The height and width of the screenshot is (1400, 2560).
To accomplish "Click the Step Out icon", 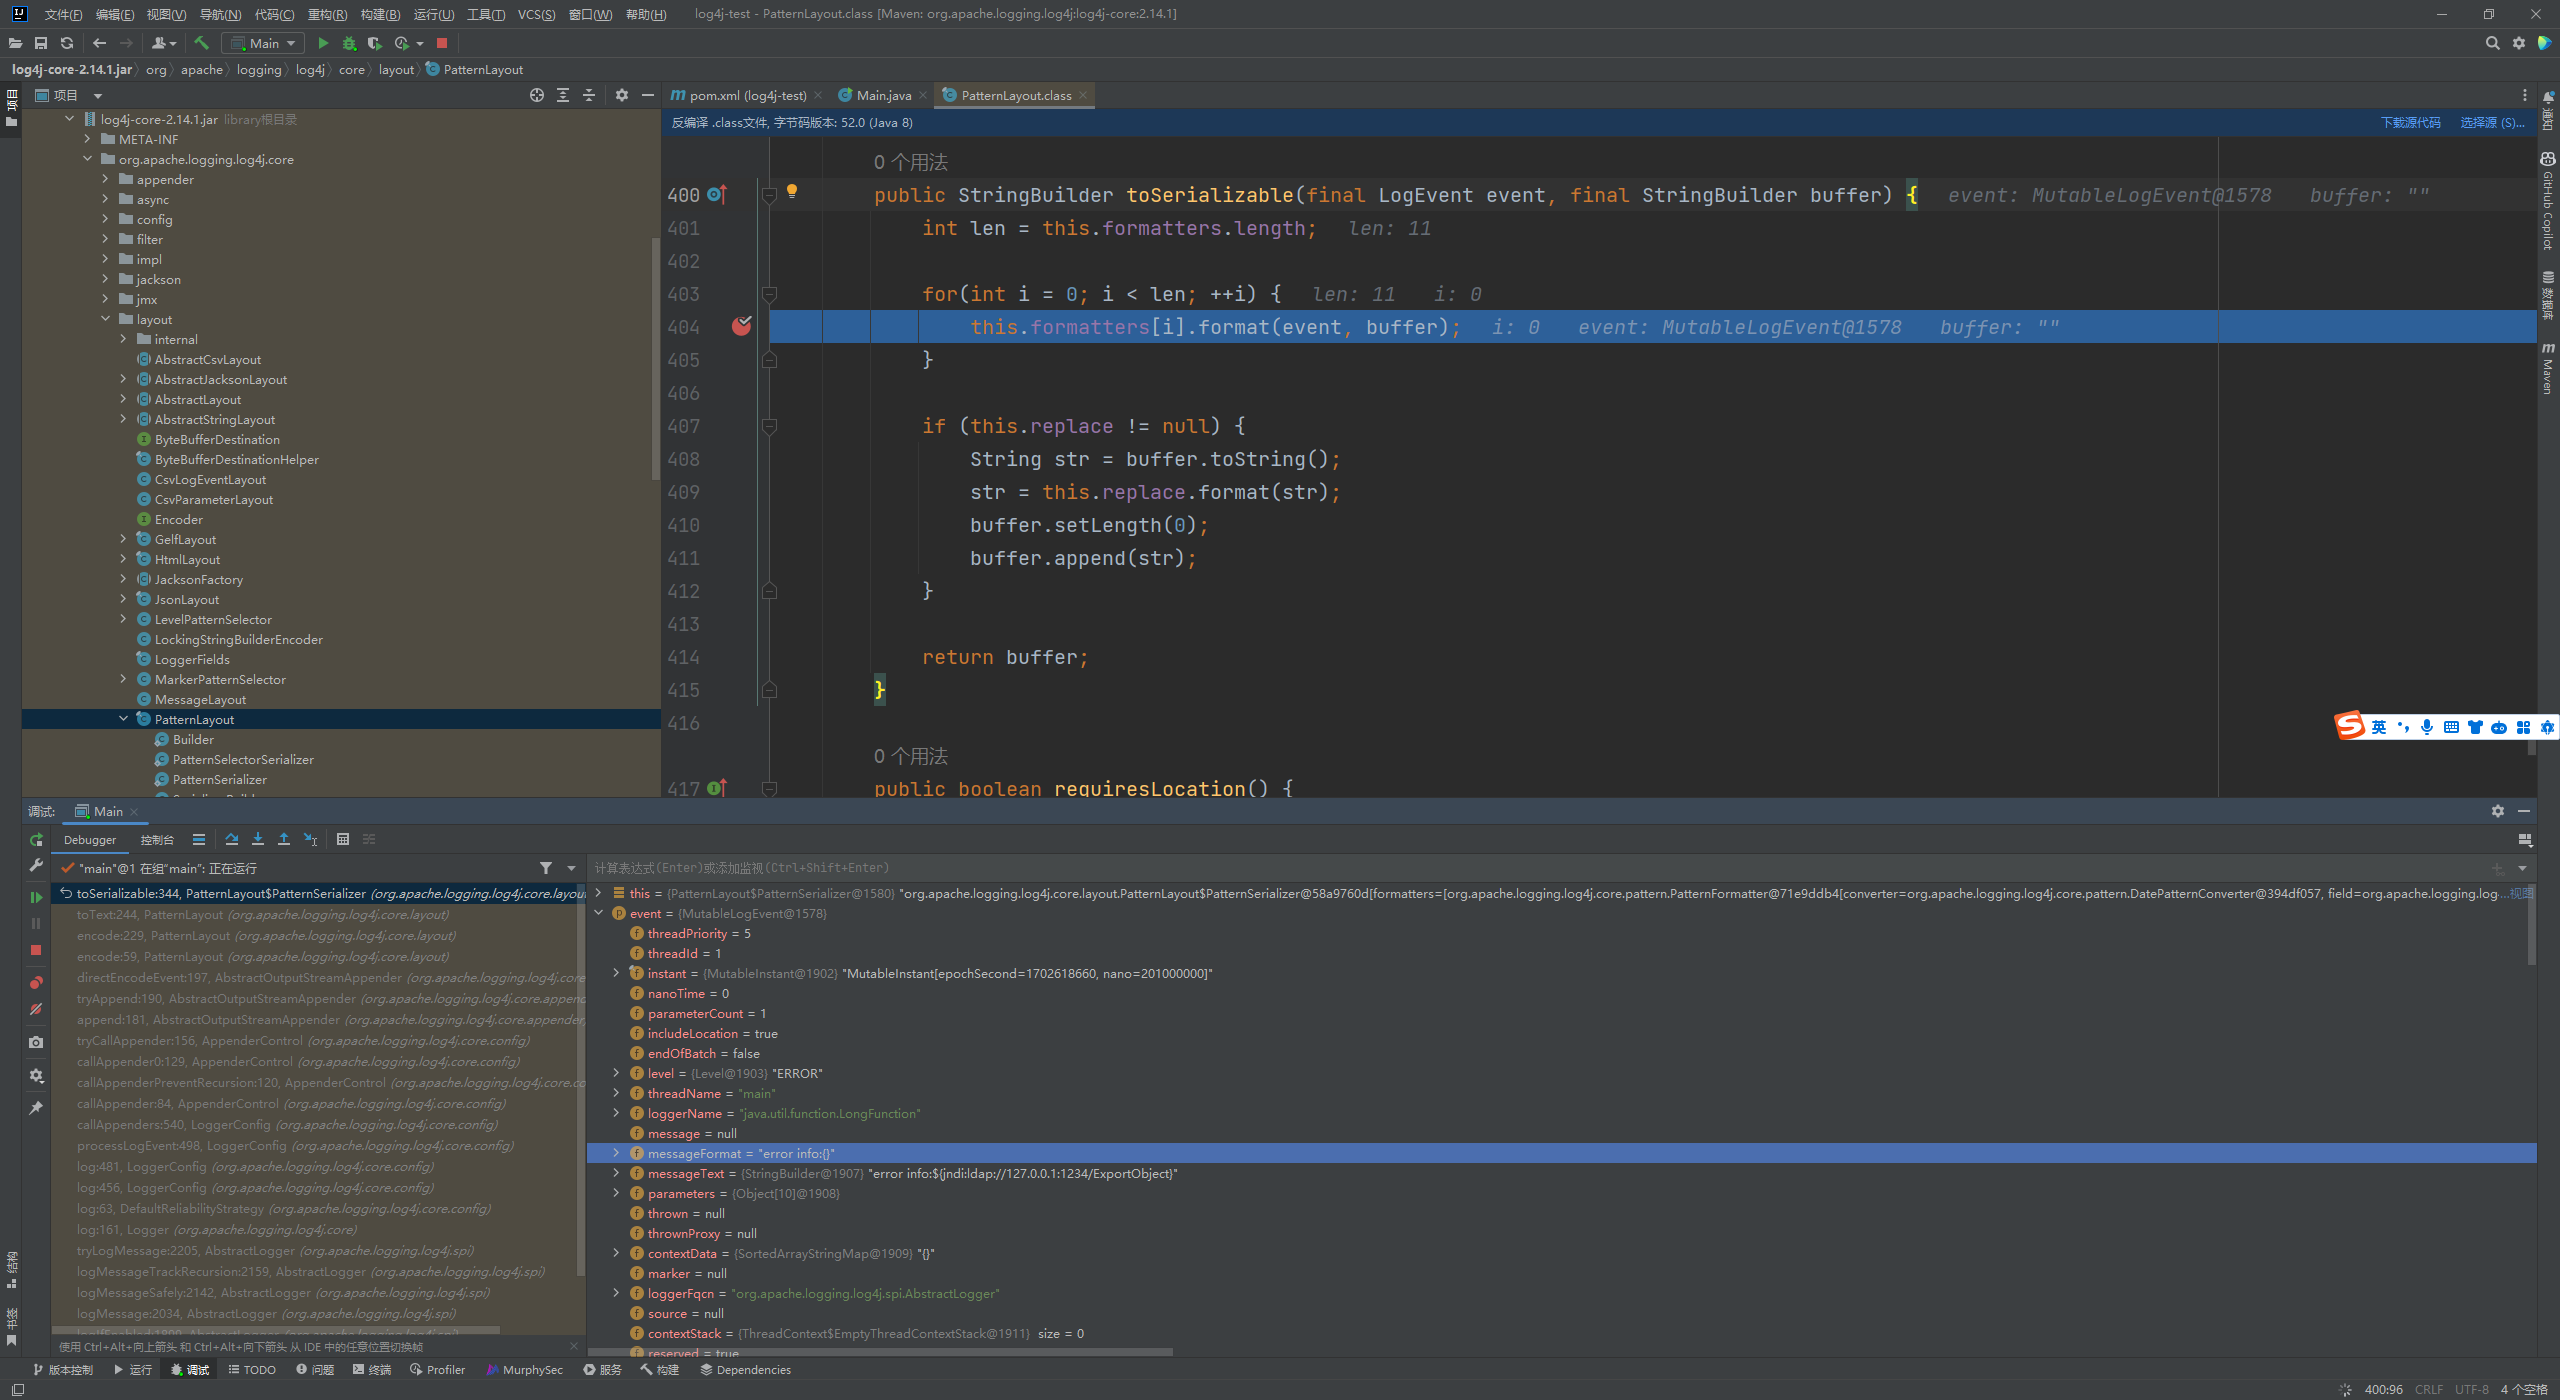I will coord(284,839).
